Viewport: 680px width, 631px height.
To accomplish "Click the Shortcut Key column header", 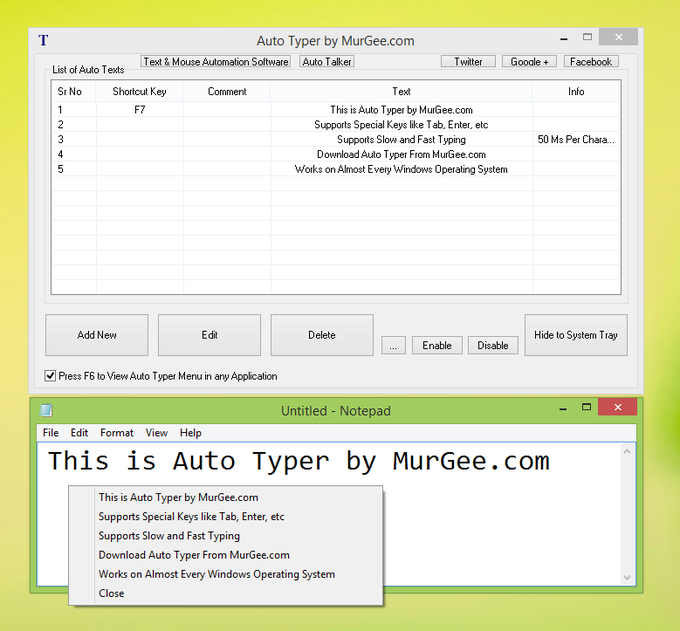I will tap(139, 91).
